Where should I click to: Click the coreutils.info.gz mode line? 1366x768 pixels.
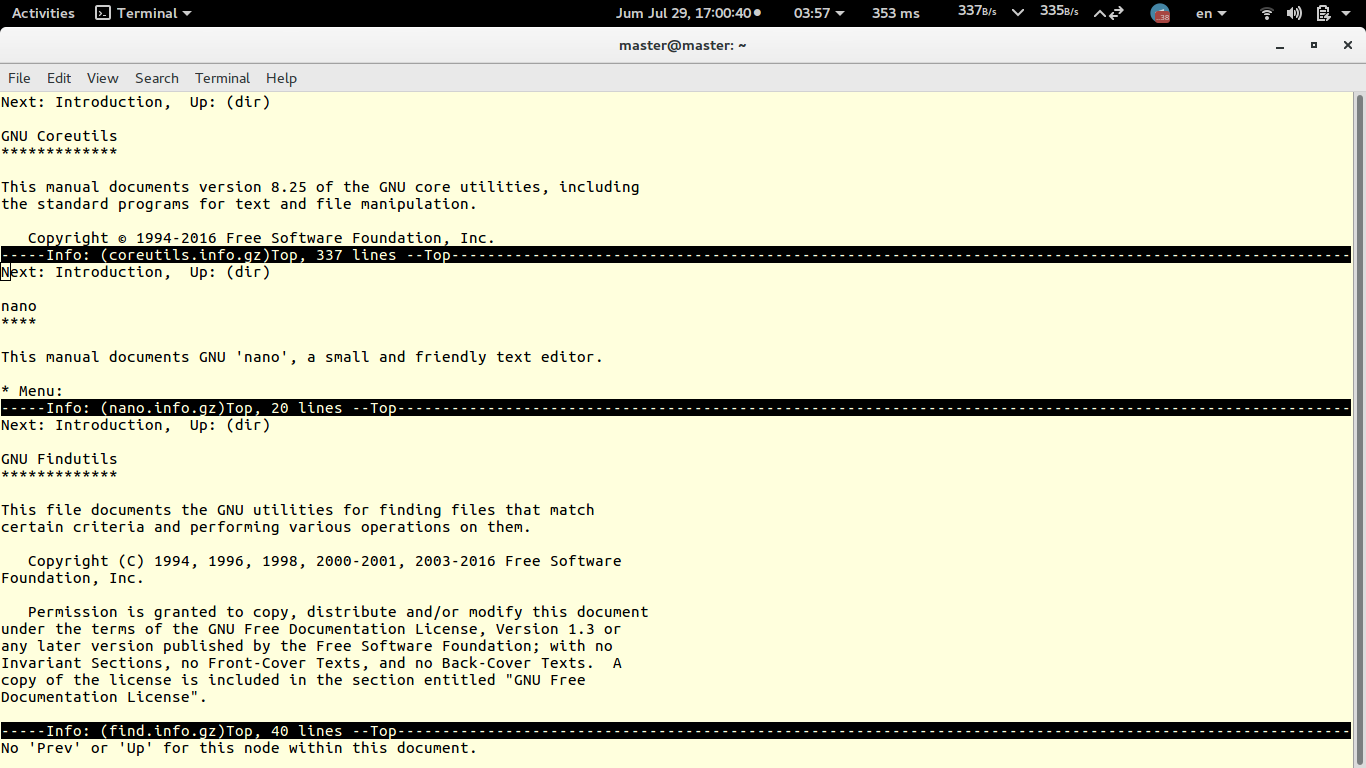[675, 255]
